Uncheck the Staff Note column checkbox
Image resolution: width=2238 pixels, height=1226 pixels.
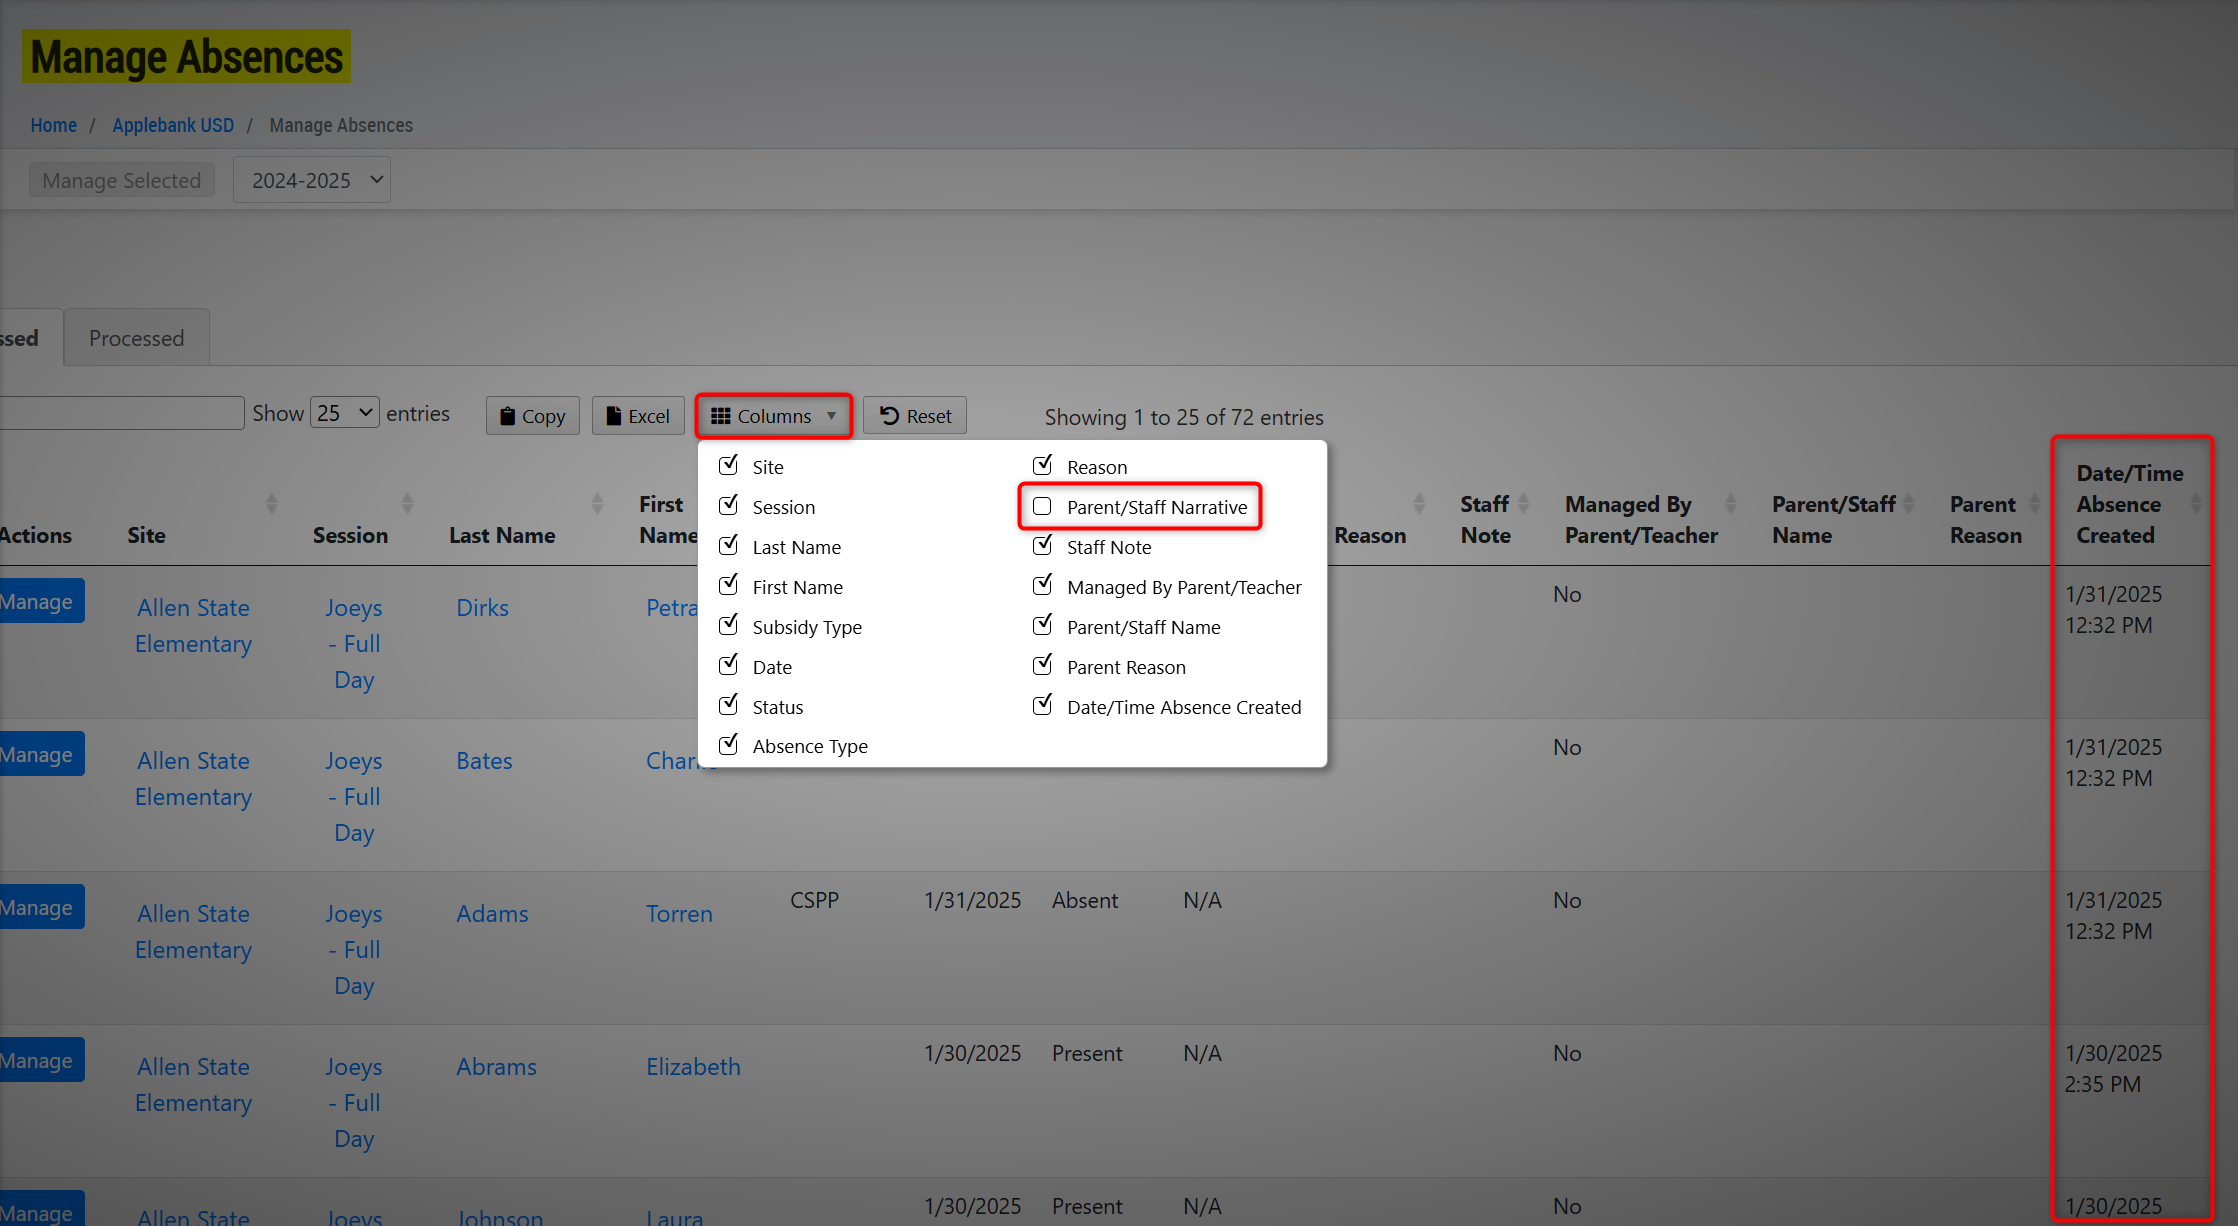(x=1042, y=546)
